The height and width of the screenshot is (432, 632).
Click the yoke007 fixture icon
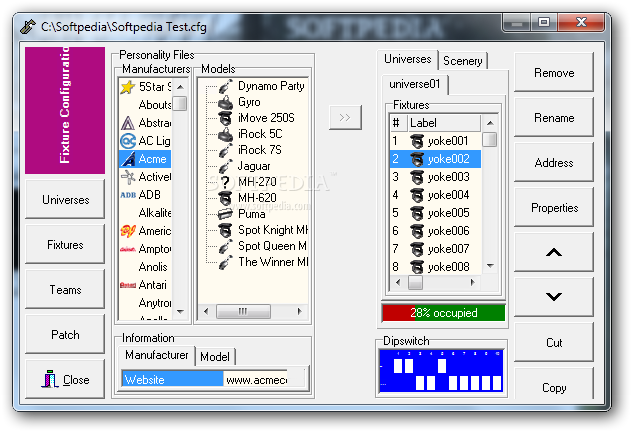coord(417,249)
